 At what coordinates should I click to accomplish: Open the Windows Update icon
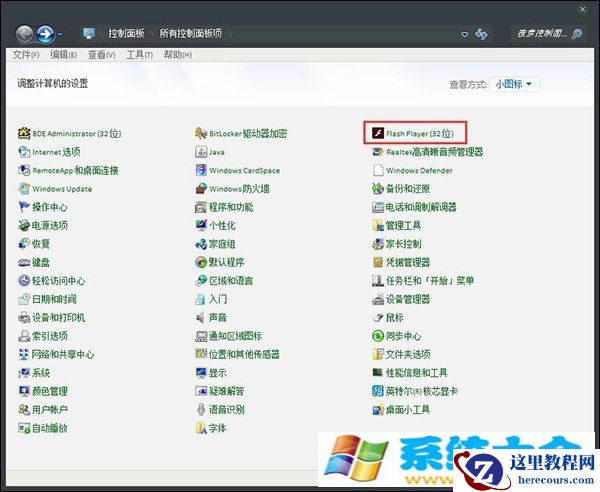tap(24, 188)
